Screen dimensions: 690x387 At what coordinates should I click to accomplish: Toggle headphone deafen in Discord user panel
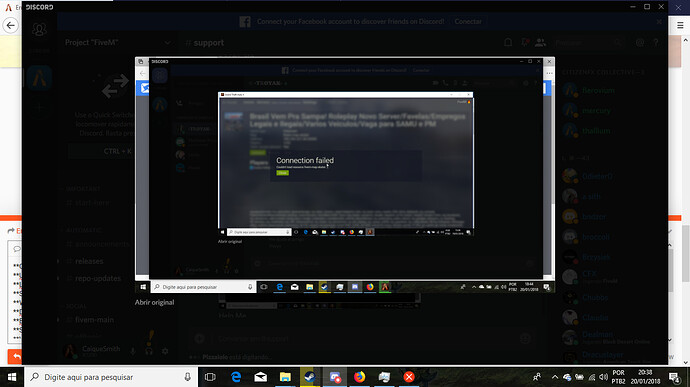[149, 351]
